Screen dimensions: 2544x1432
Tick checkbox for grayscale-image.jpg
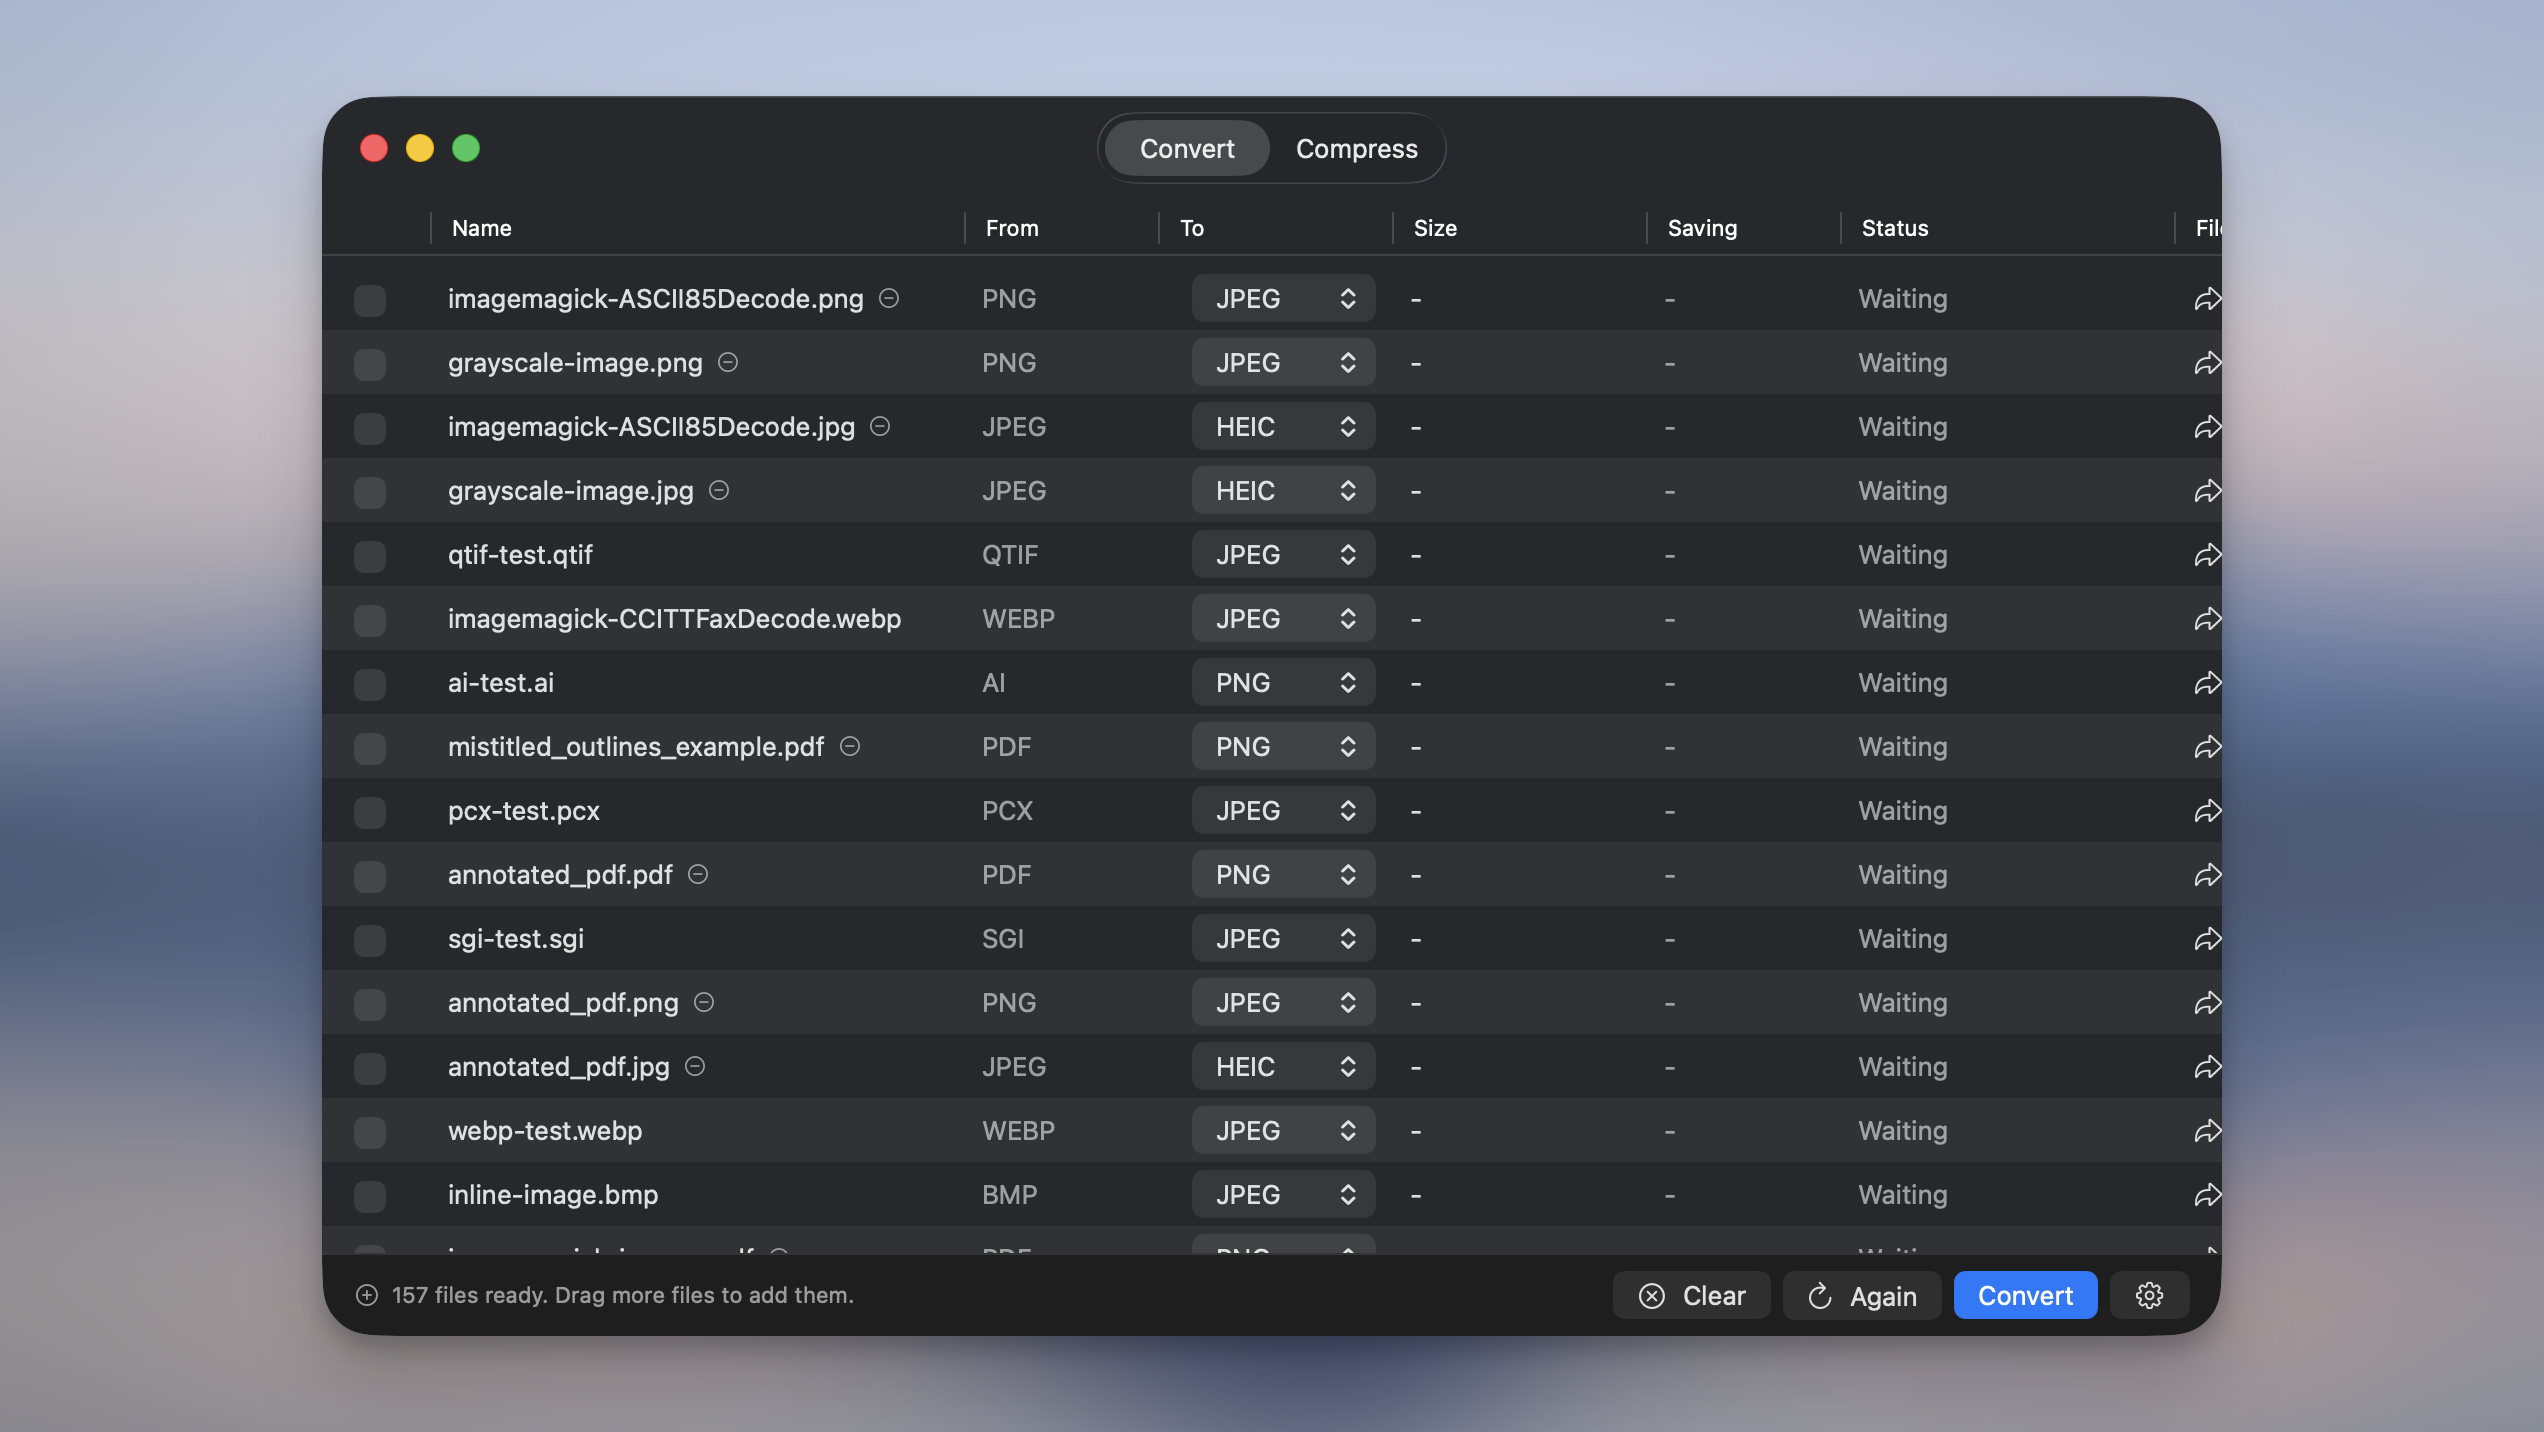pyautogui.click(x=370, y=492)
